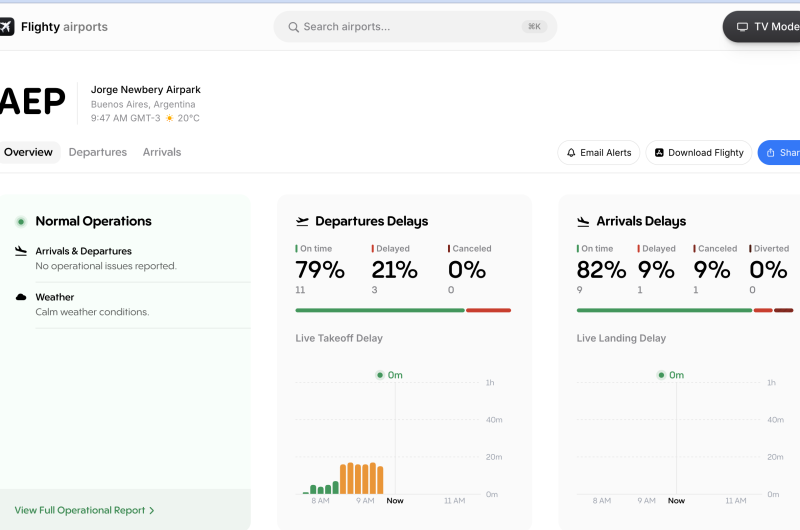Expand View Full Operational Report chevron
Viewport: 800px width, 530px height.
tap(151, 511)
